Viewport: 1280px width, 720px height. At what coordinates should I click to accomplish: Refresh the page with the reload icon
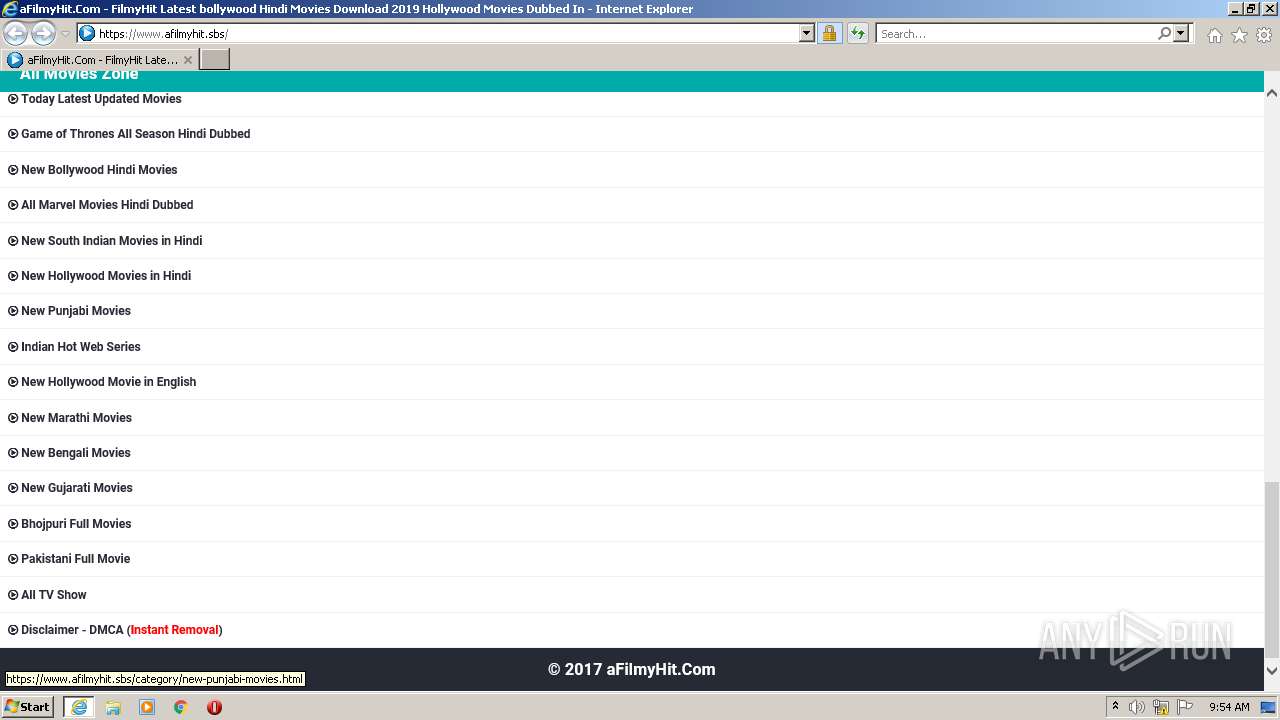tap(858, 33)
